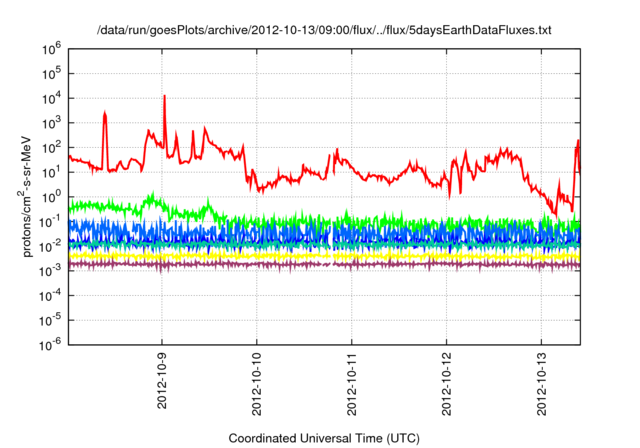Click the 10^0 y-axis tick label
This screenshot has width=640, height=448.
pyautogui.click(x=51, y=197)
